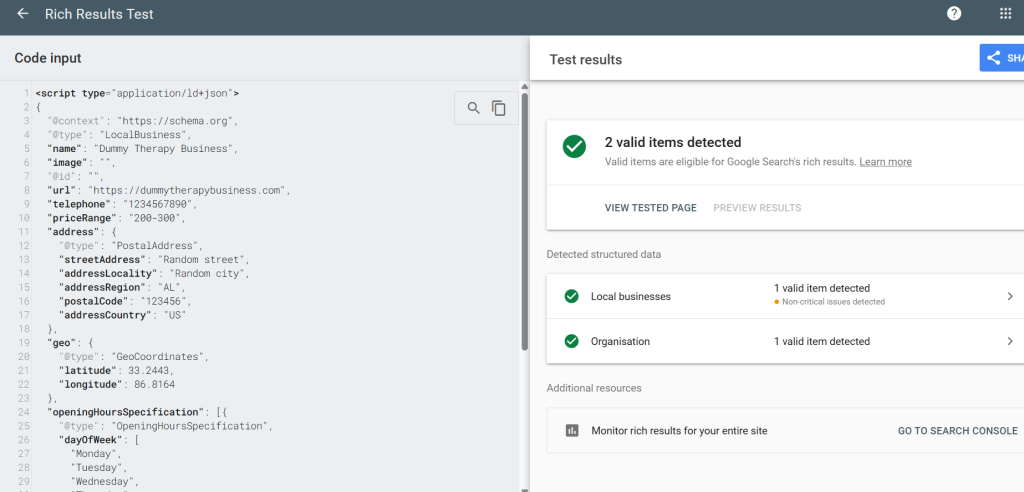Screen dimensions: 1024x492
Task: Click the PREVIEW RESULTS button
Action: 757,208
